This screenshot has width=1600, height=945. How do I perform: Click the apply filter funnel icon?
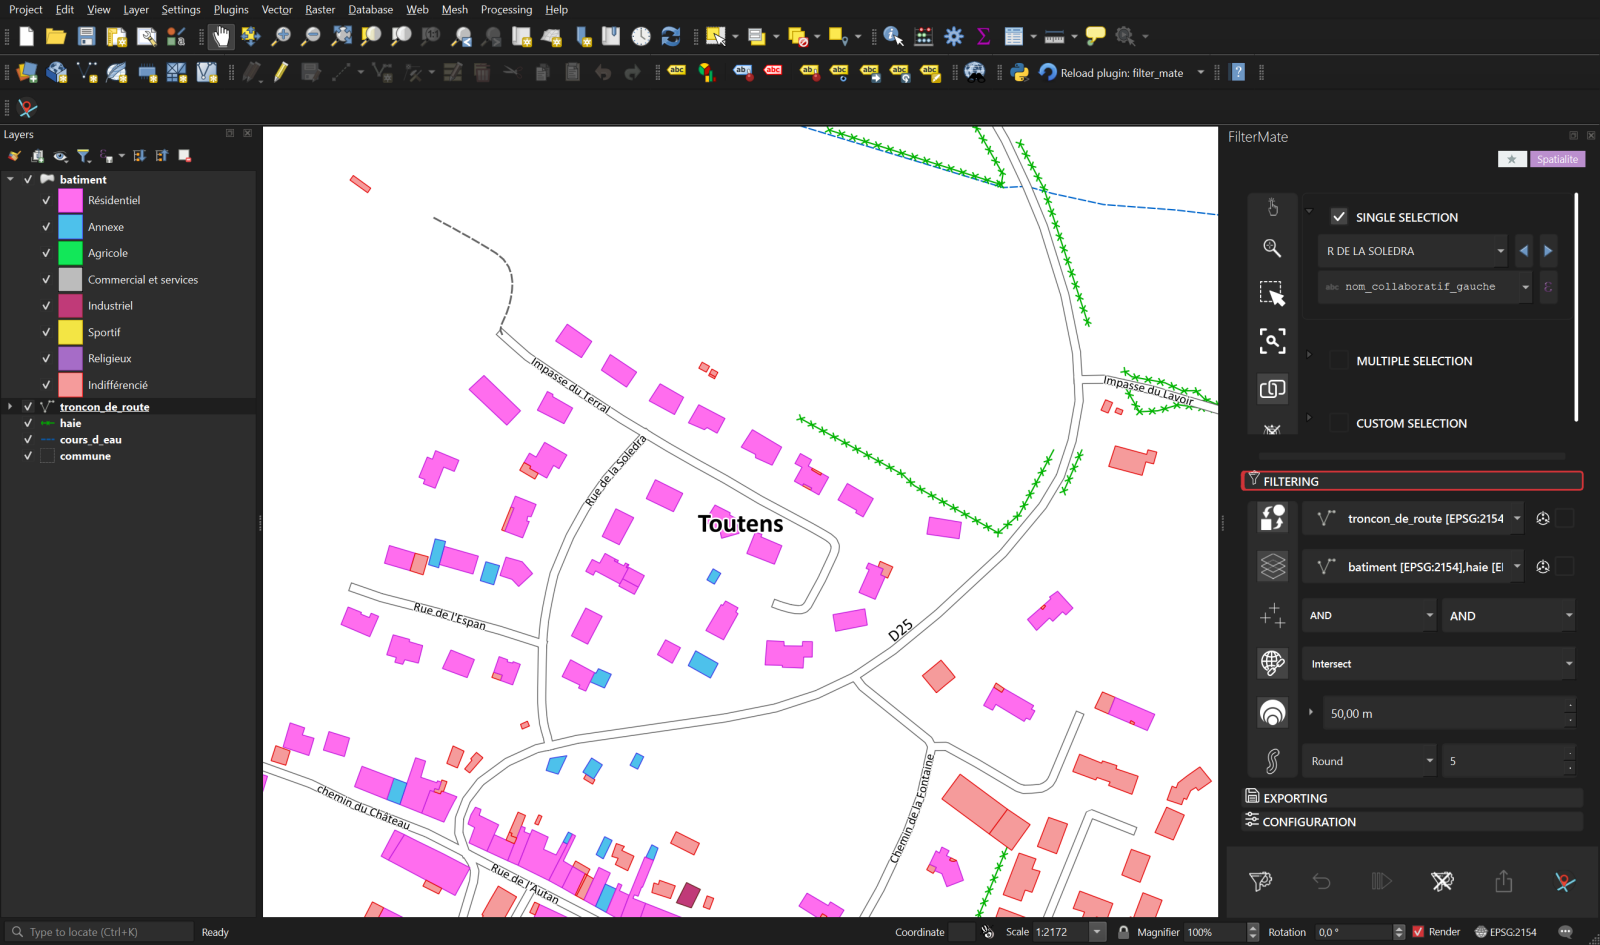pos(1260,881)
